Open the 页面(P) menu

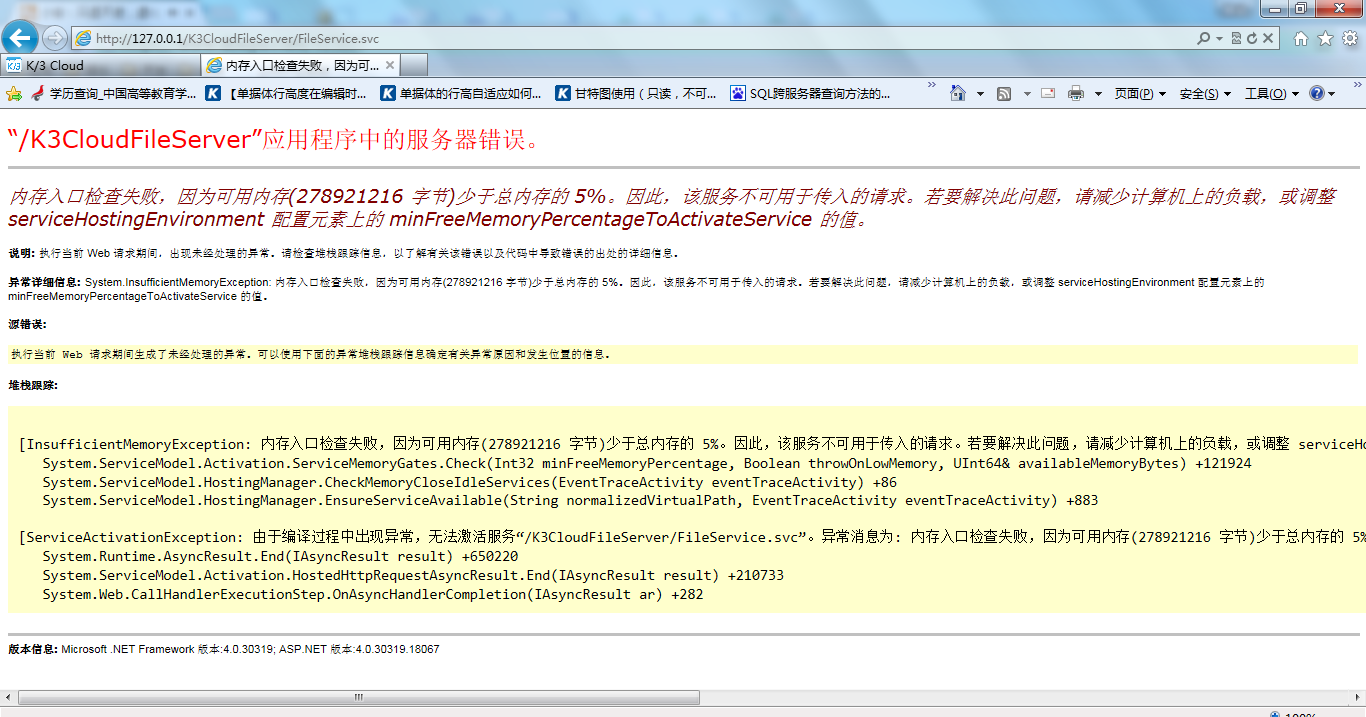pos(1140,93)
